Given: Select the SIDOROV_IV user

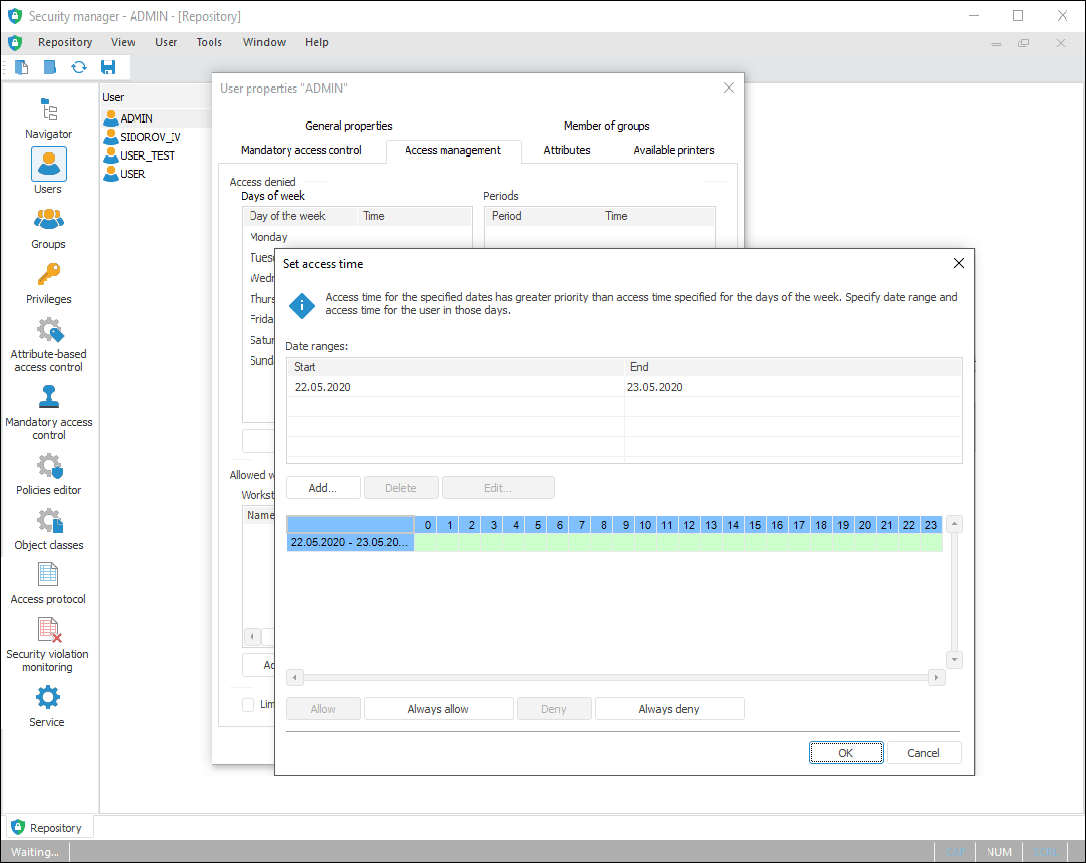Looking at the screenshot, I should tap(142, 137).
